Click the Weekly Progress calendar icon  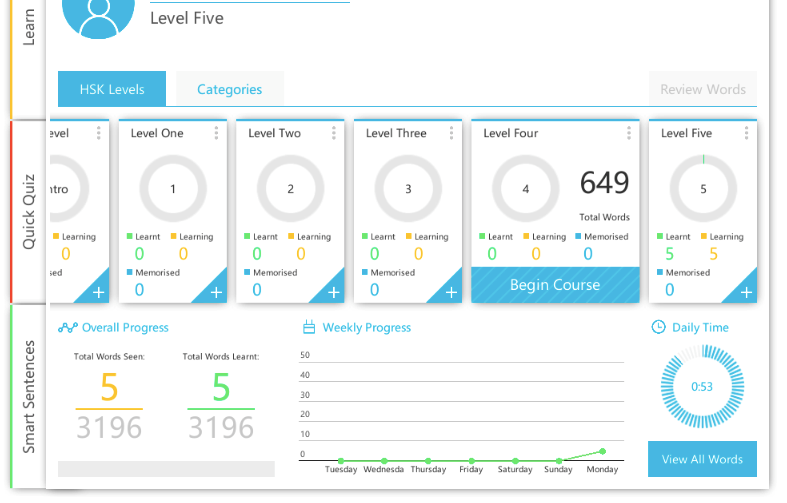pos(309,327)
